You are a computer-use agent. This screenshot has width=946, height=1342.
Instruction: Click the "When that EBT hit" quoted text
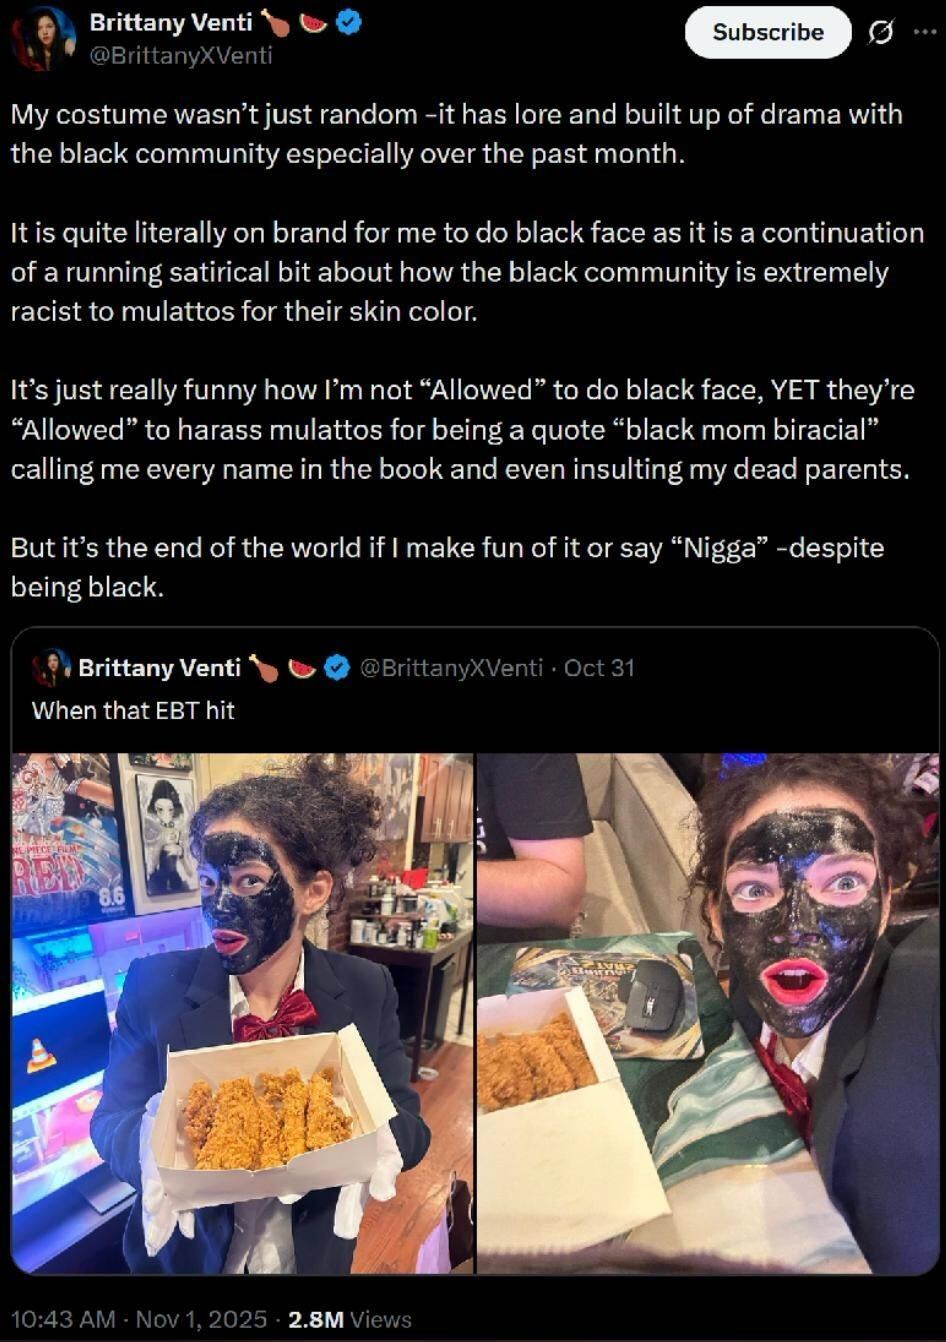[133, 710]
